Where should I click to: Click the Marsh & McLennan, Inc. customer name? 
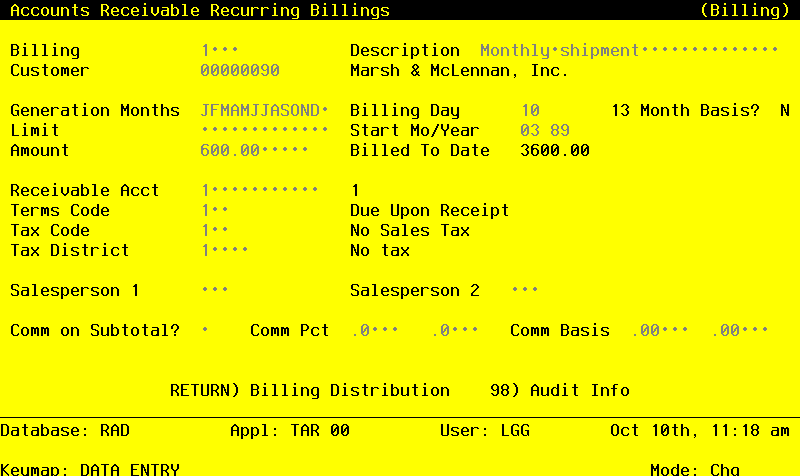[459, 70]
